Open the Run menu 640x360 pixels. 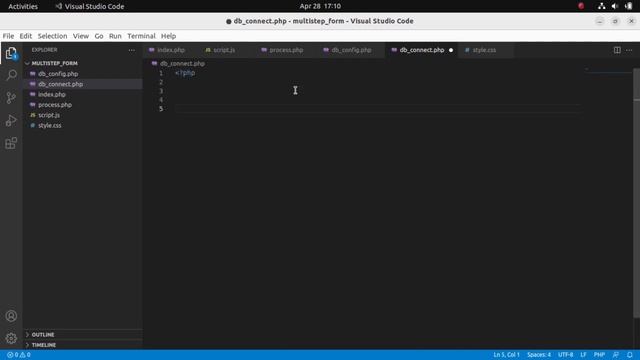point(115,36)
